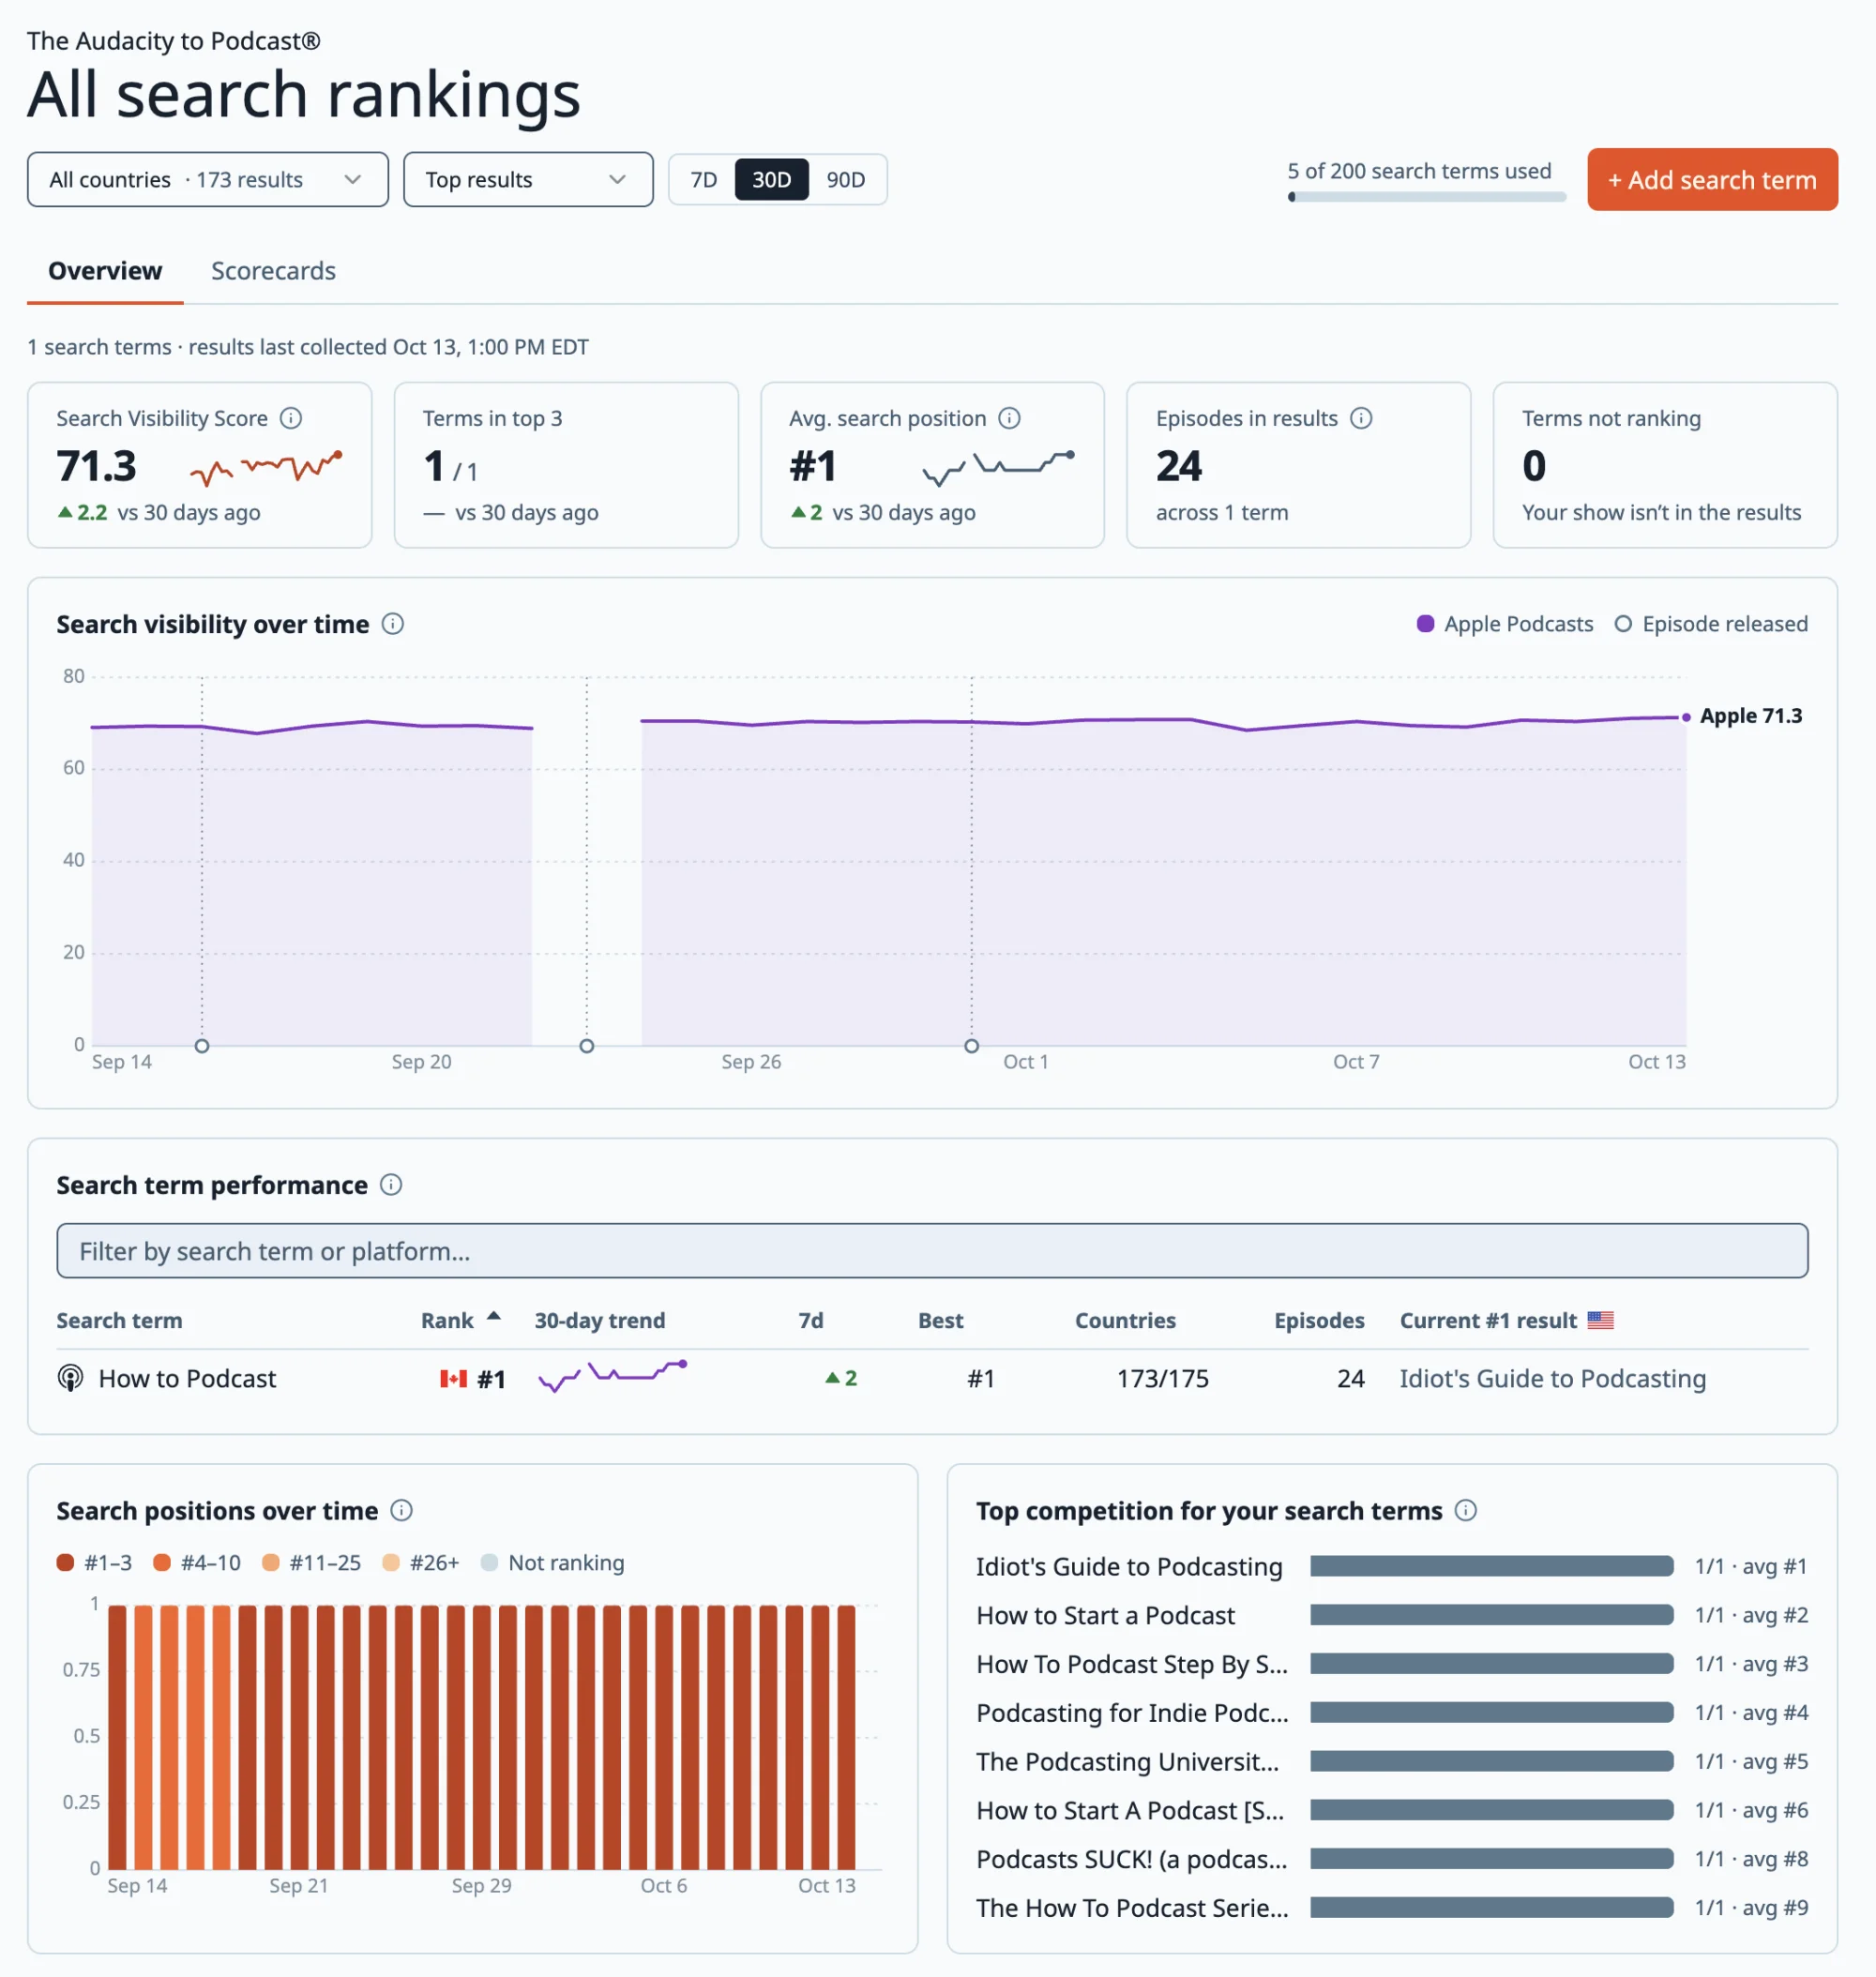Click How to Start a Podcast competitor

[1105, 1616]
